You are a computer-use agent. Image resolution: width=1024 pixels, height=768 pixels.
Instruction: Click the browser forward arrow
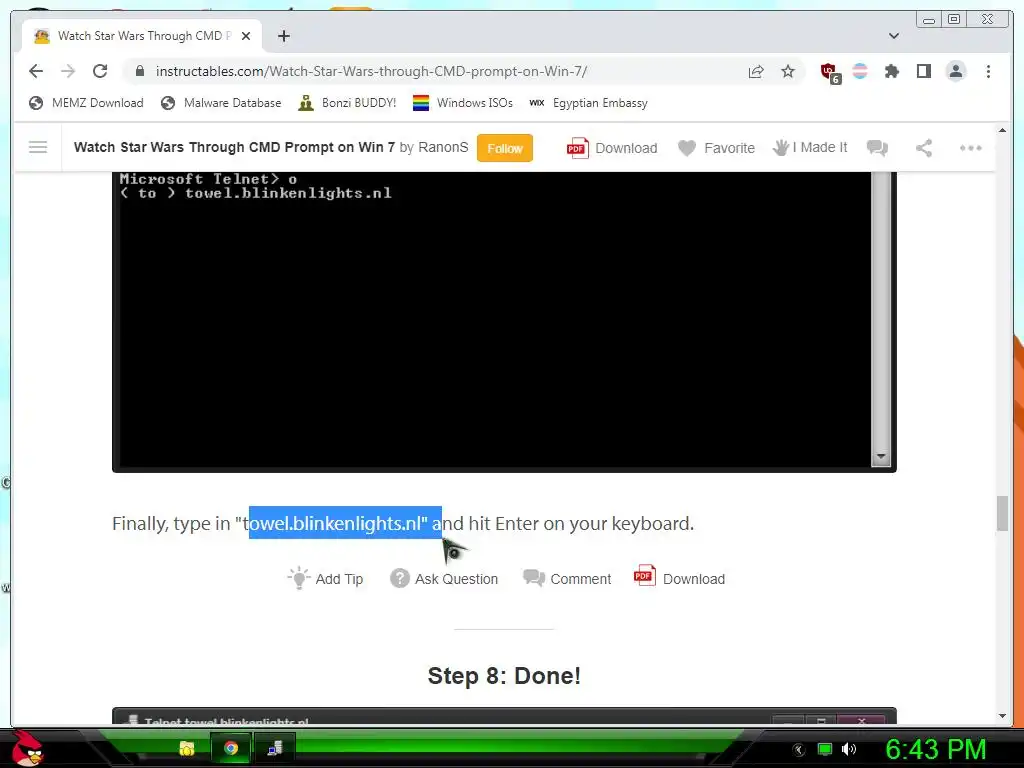click(68, 71)
